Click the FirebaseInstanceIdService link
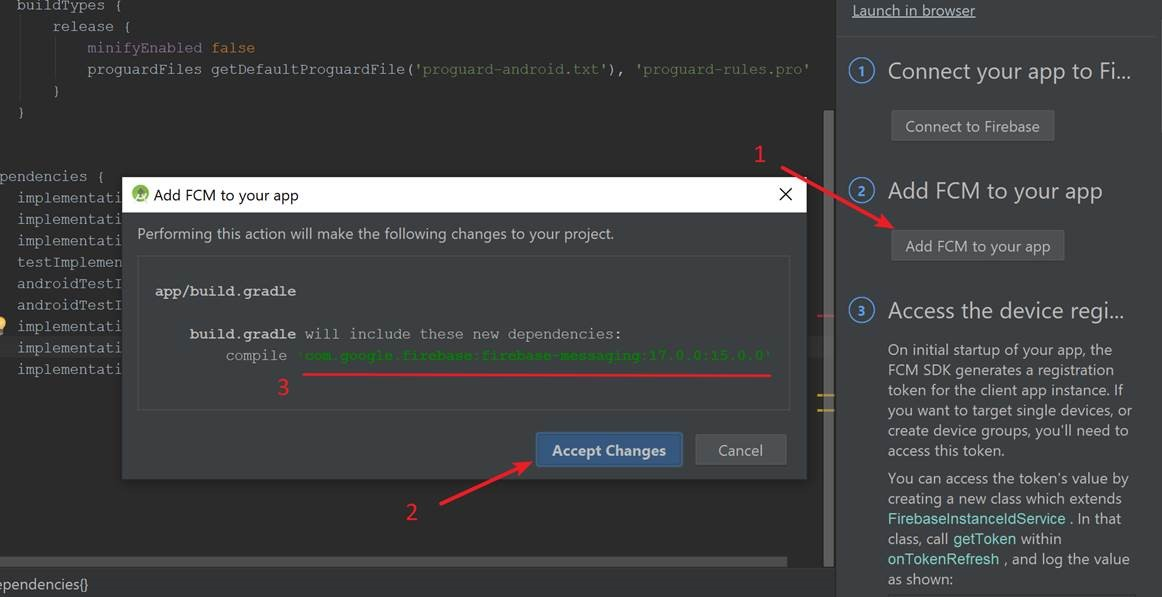 975,518
